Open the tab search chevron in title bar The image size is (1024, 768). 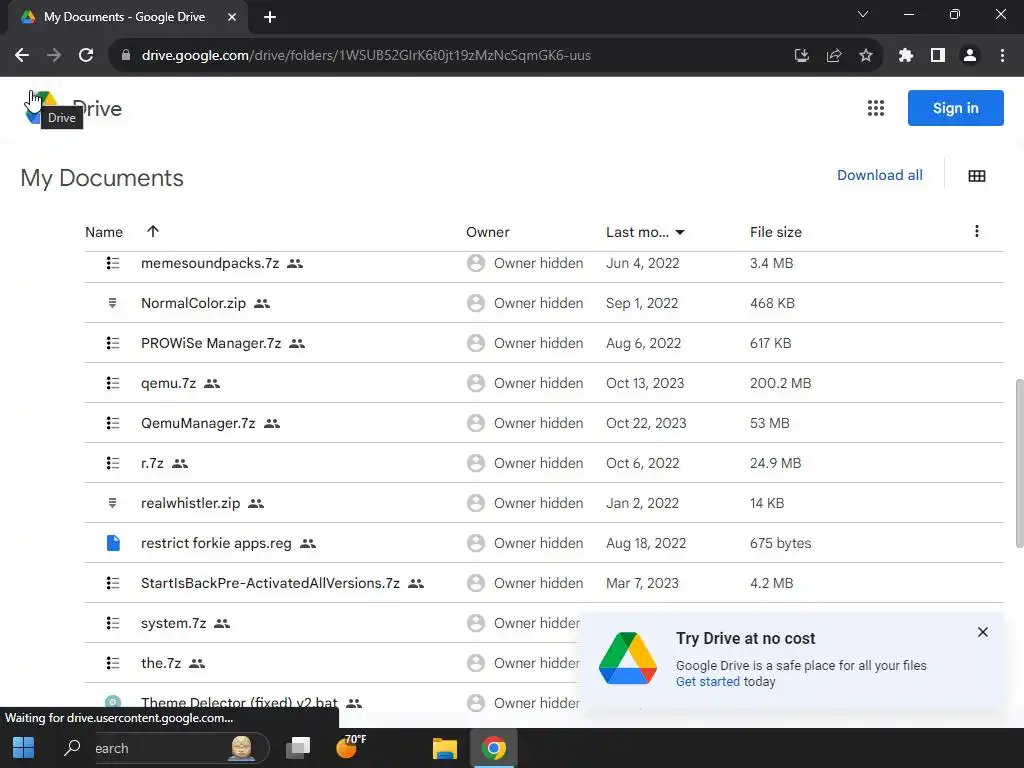[863, 14]
